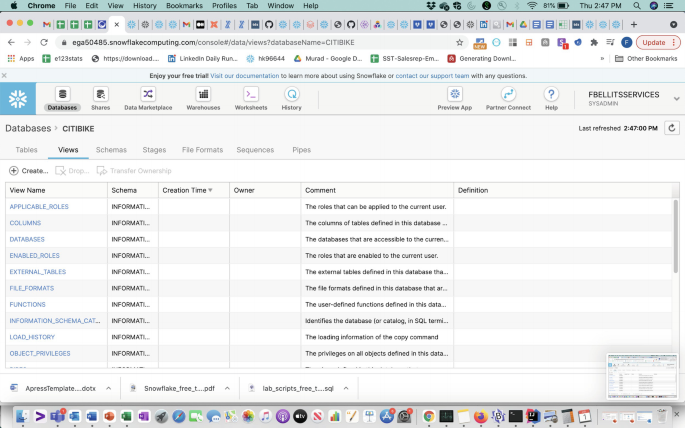
Task: Click the Help question mark icon
Action: tap(551, 95)
